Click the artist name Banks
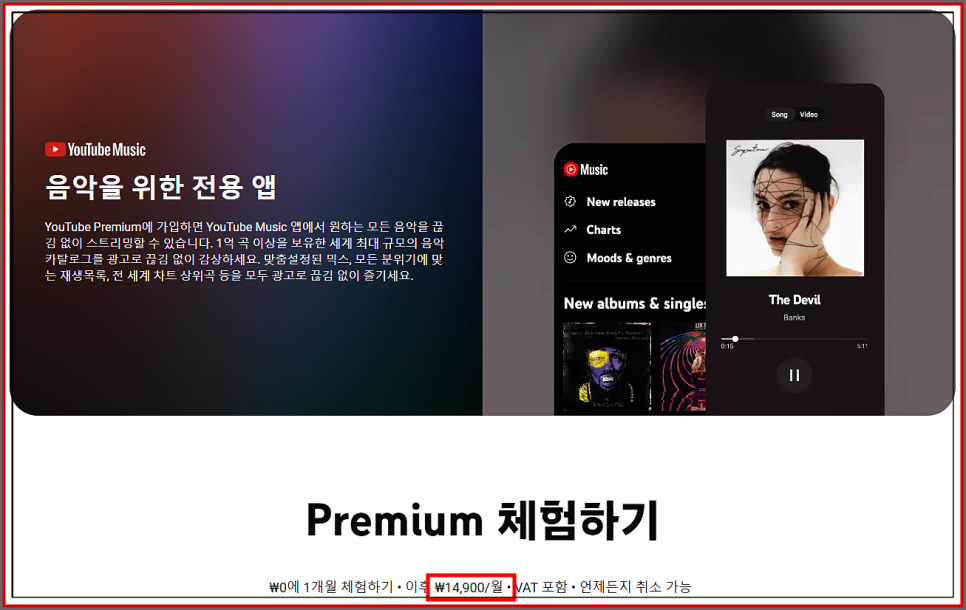966x610 pixels. [x=794, y=317]
